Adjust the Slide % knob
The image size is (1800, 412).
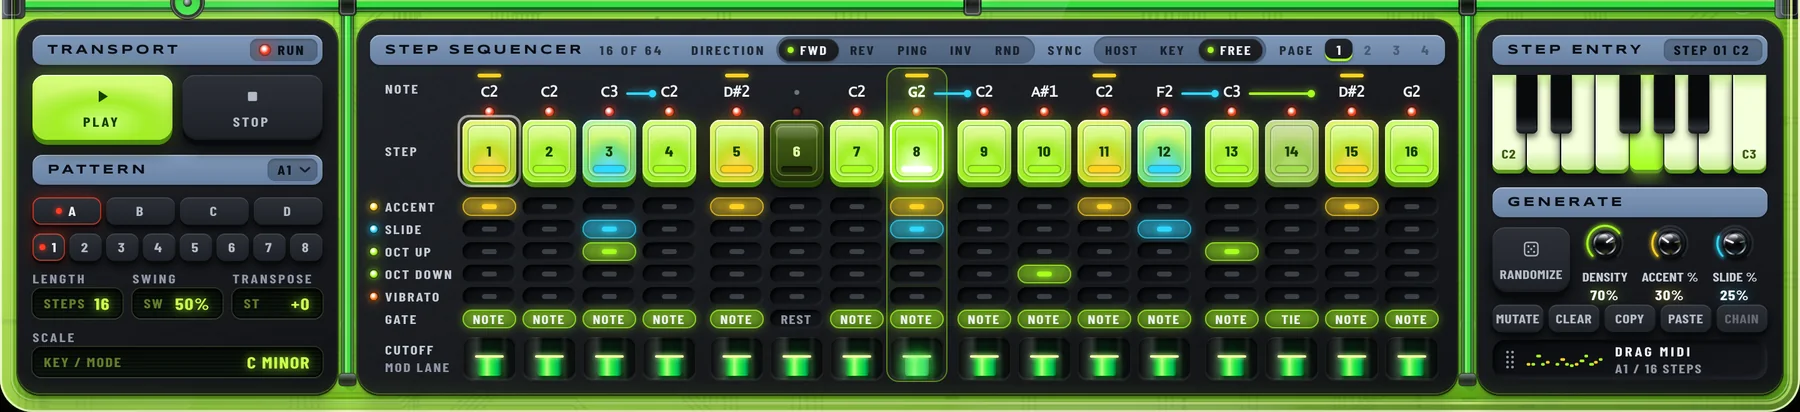1734,244
